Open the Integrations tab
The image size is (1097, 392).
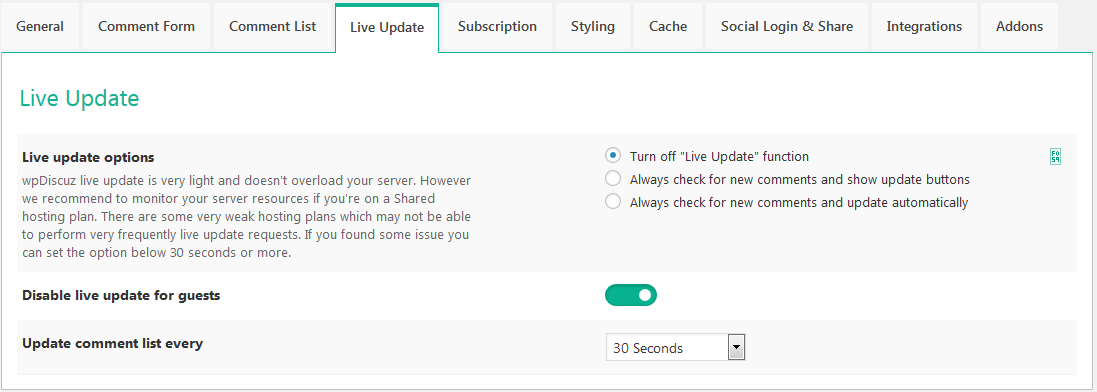click(924, 27)
